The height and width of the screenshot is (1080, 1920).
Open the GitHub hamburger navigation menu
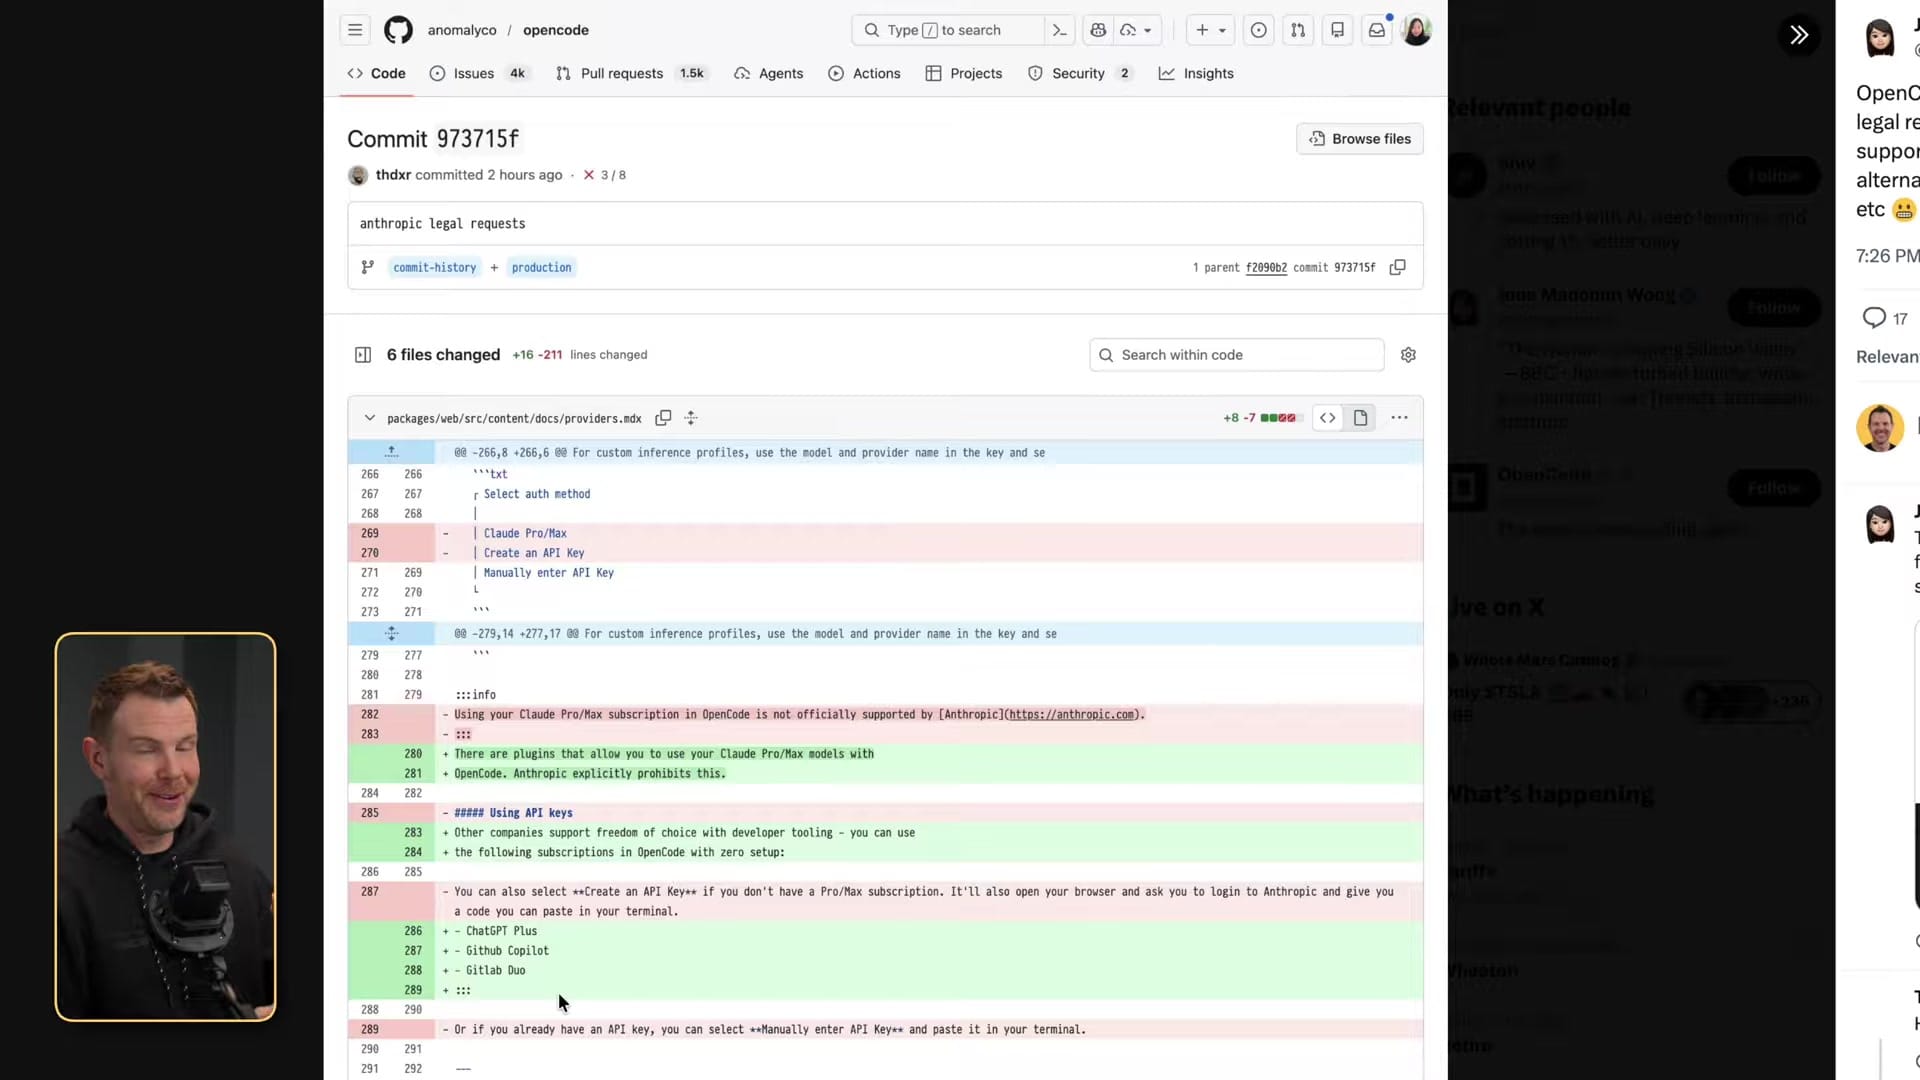pyautogui.click(x=355, y=30)
